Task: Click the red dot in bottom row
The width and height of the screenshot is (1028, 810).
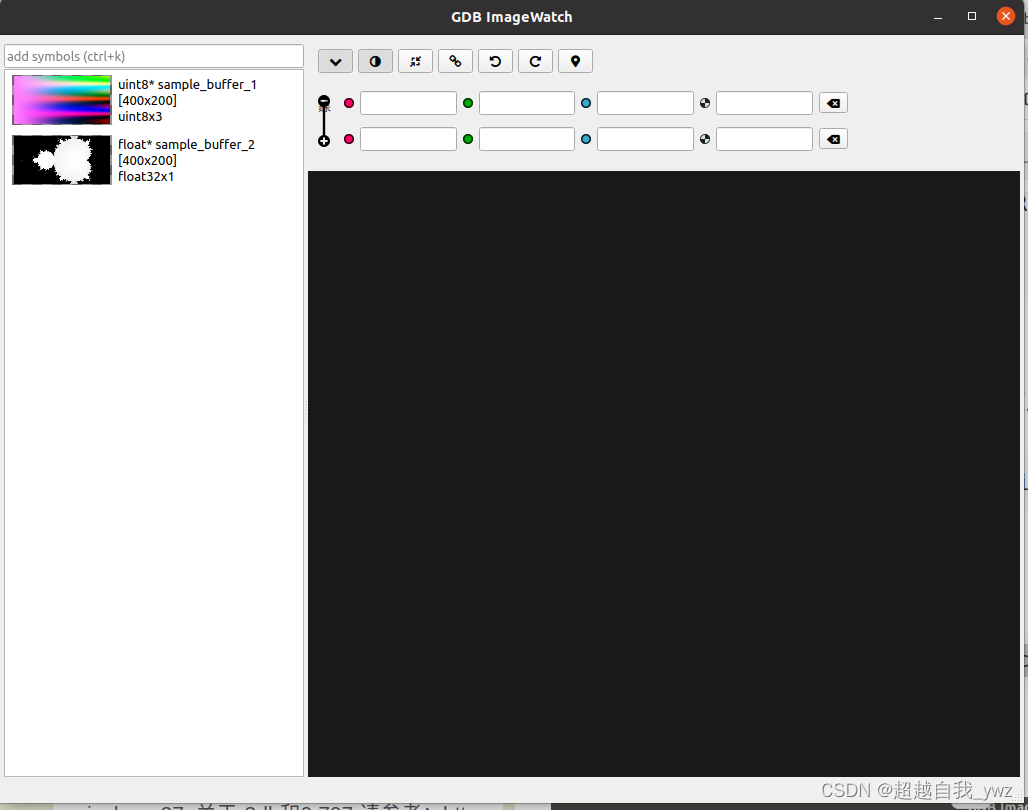Action: [349, 139]
